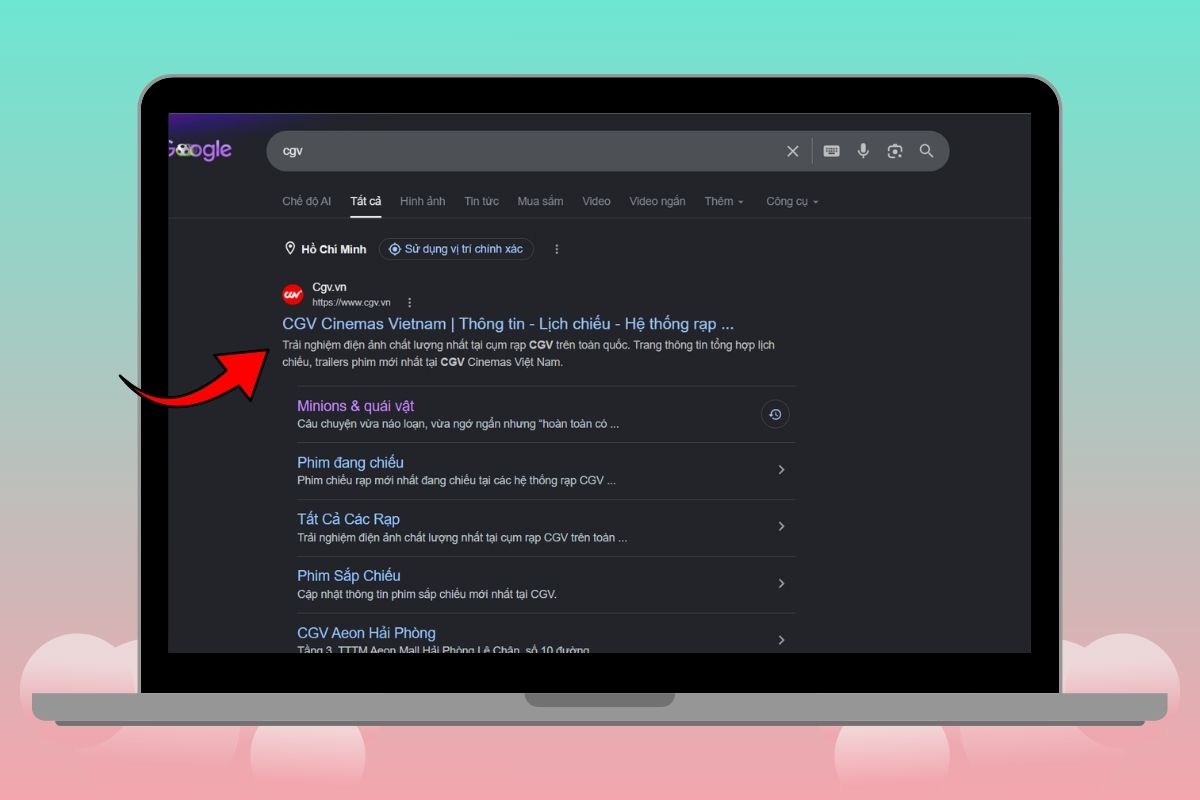This screenshot has width=1200, height=800.
Task: Switch to the Video tab
Action: tap(596, 201)
